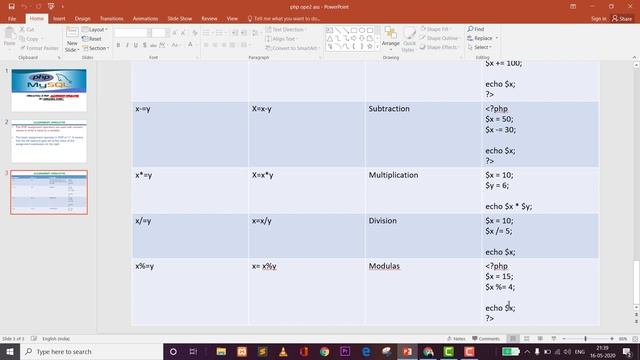Switch to the Design tab

(x=82, y=19)
